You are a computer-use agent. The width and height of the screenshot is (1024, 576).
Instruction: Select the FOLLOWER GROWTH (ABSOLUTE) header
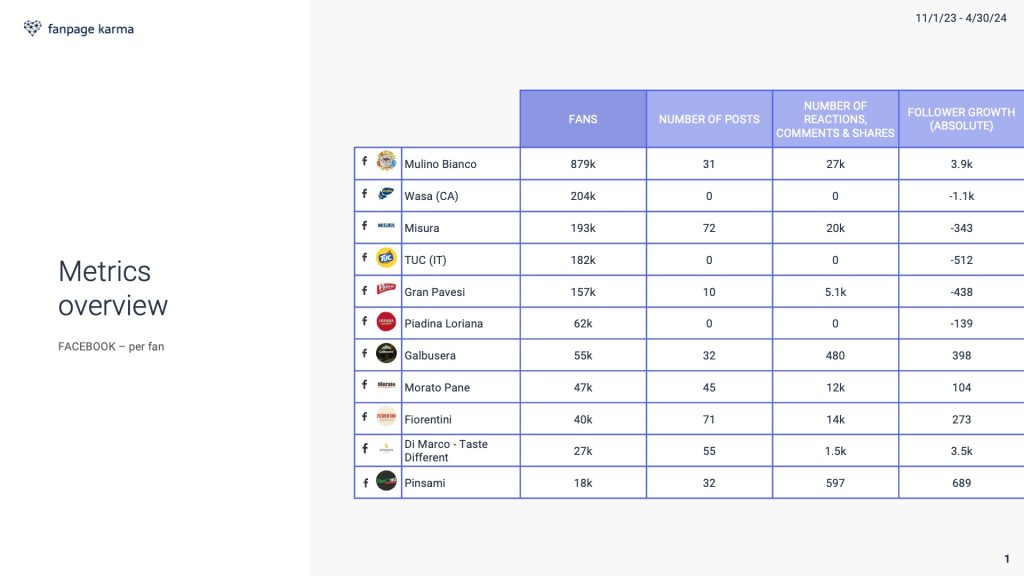(961, 119)
